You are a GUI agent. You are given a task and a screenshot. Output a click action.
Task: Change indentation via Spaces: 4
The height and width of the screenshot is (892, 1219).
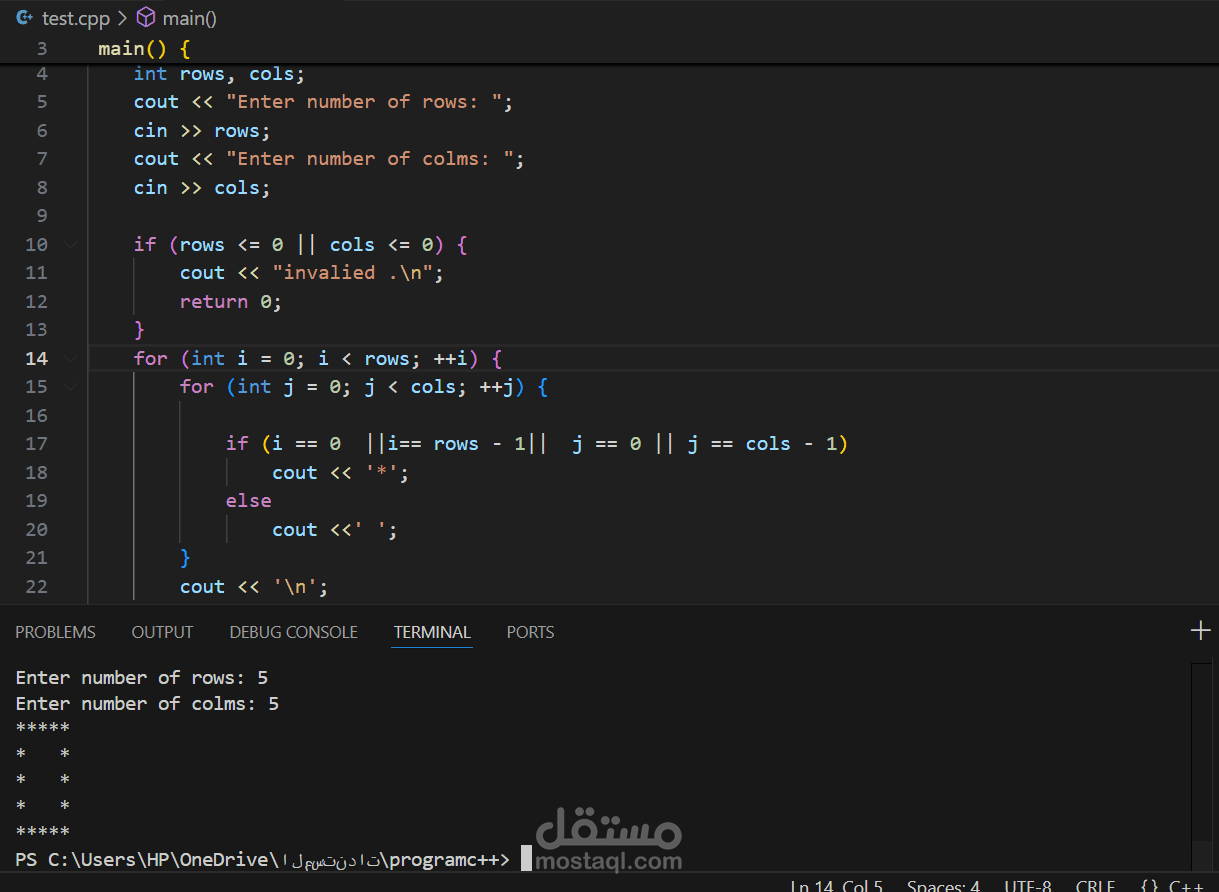tap(943, 886)
